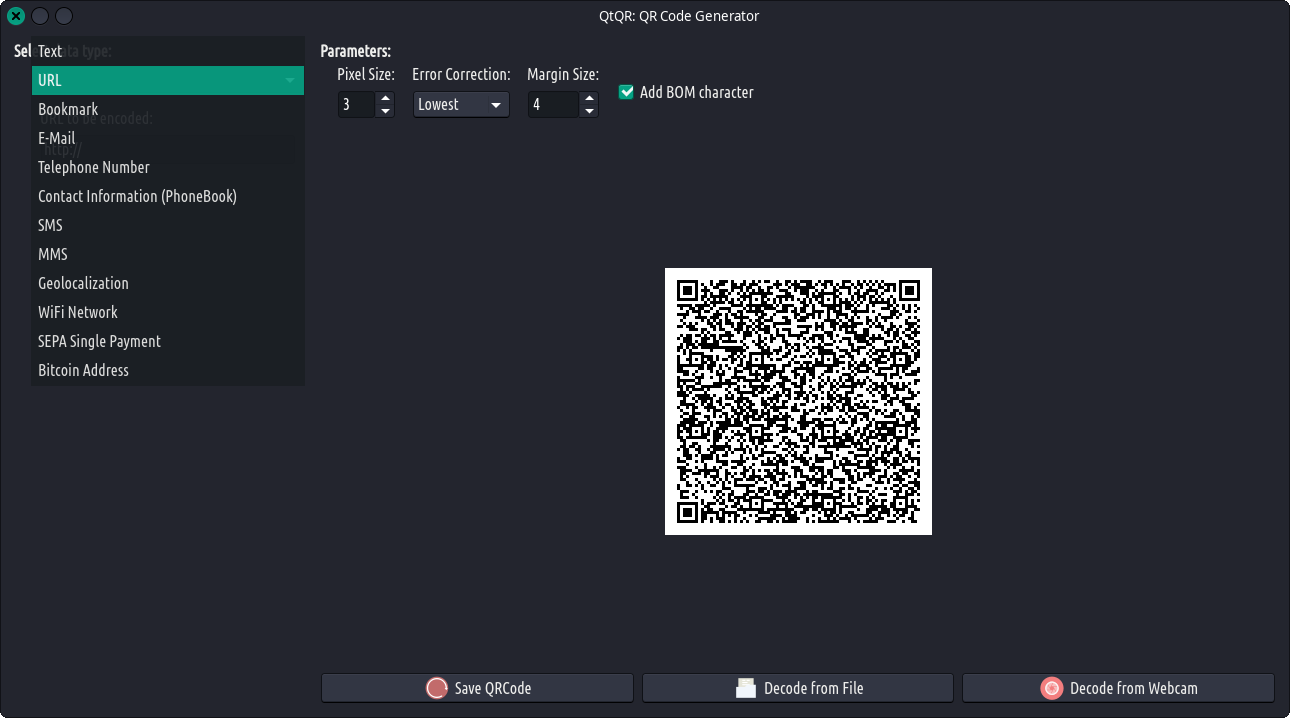
Task: Pick E-Mail from the data type list
Action: [57, 138]
